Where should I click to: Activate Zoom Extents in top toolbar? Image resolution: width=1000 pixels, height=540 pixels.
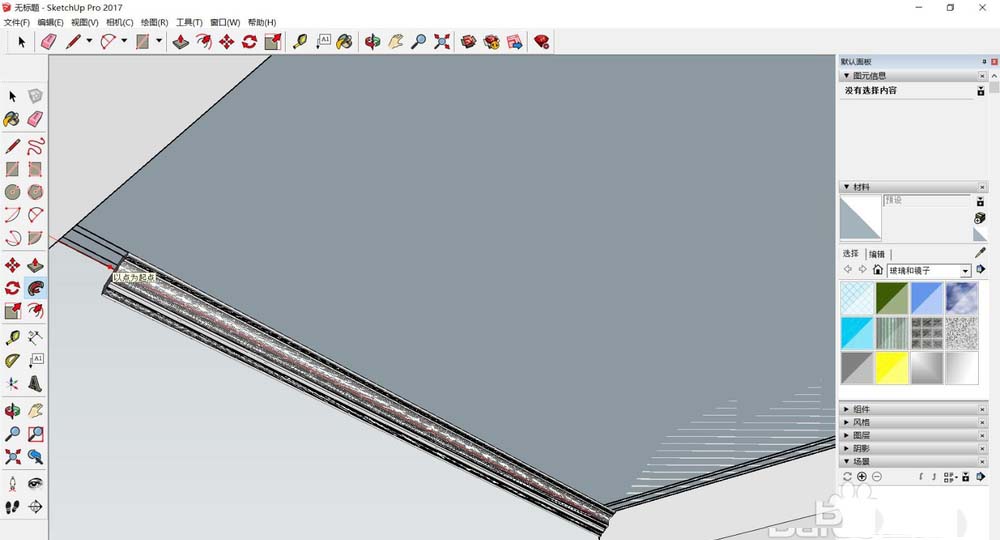click(x=443, y=42)
